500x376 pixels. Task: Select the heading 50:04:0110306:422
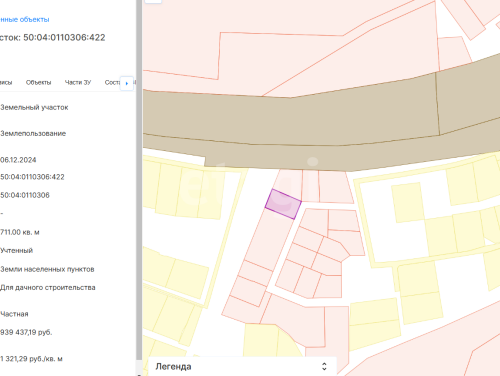64,37
